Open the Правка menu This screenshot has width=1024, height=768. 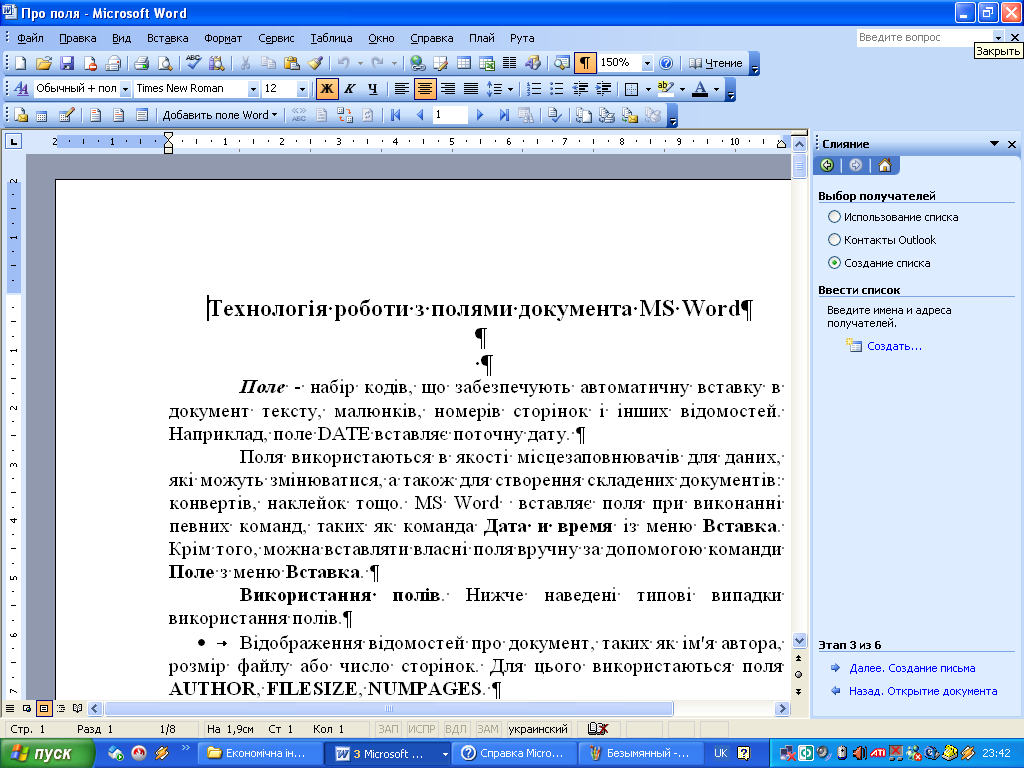pyautogui.click(x=78, y=38)
